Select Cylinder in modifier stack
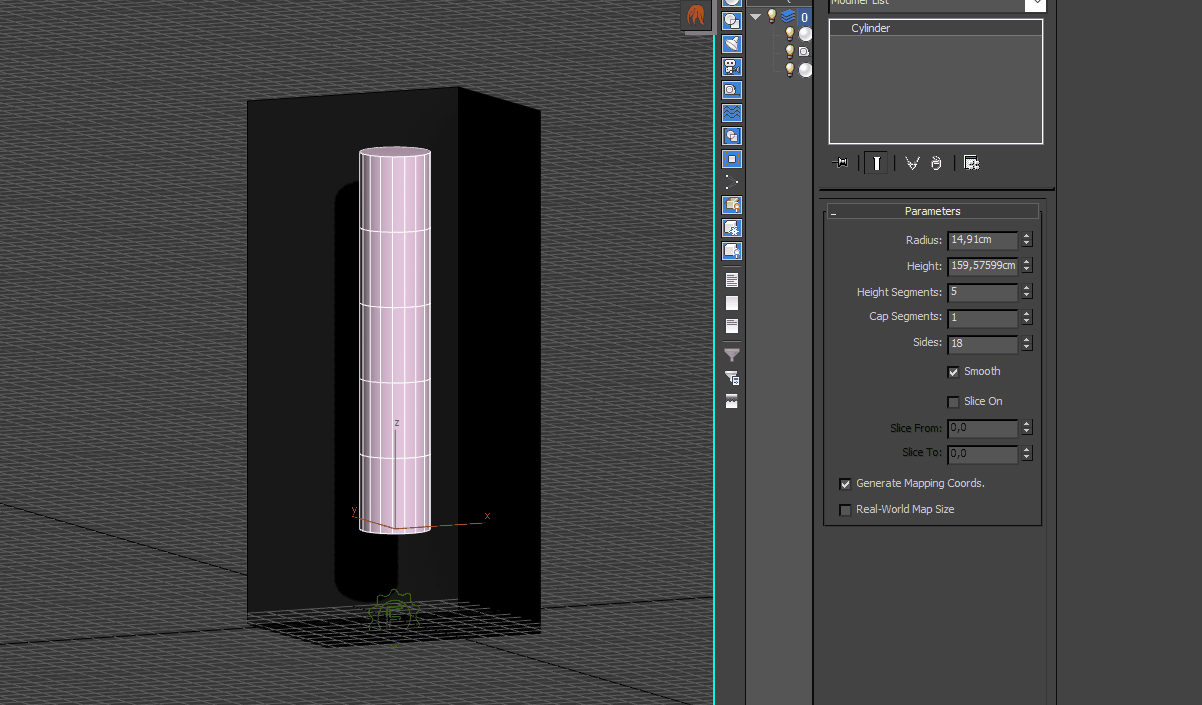The width and height of the screenshot is (1202, 705). (x=870, y=28)
